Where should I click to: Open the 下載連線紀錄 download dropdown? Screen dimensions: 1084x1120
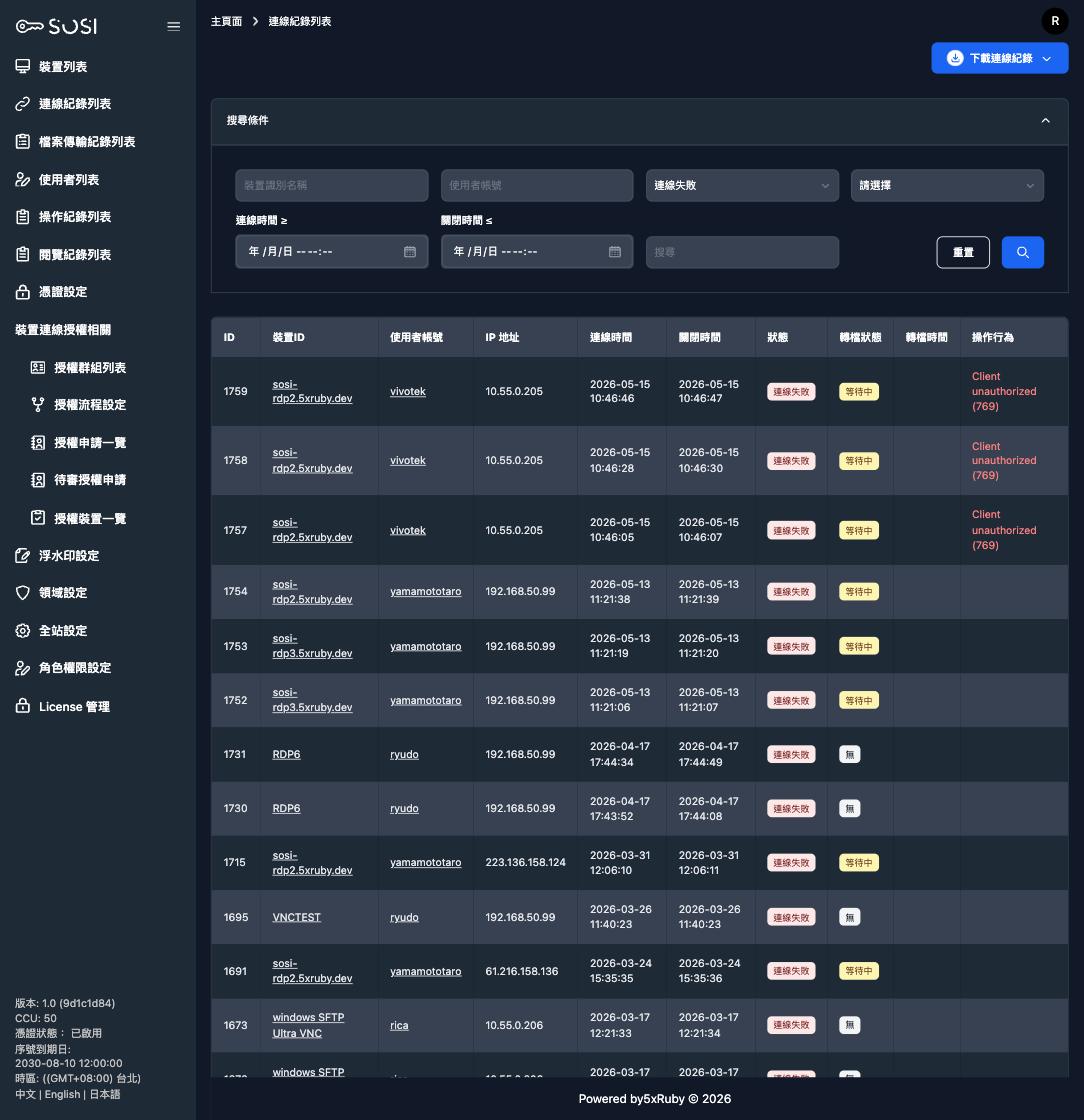(x=1000, y=58)
